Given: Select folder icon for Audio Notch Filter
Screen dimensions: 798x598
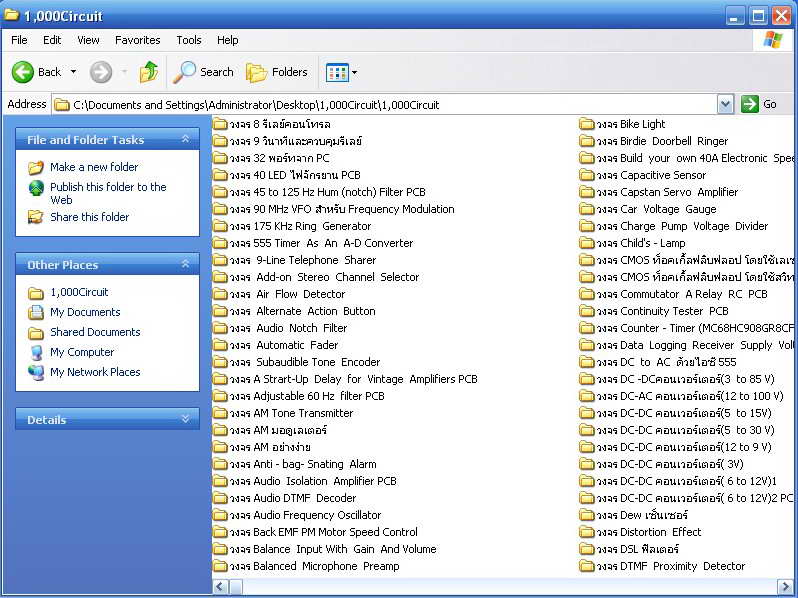Looking at the screenshot, I should (220, 328).
